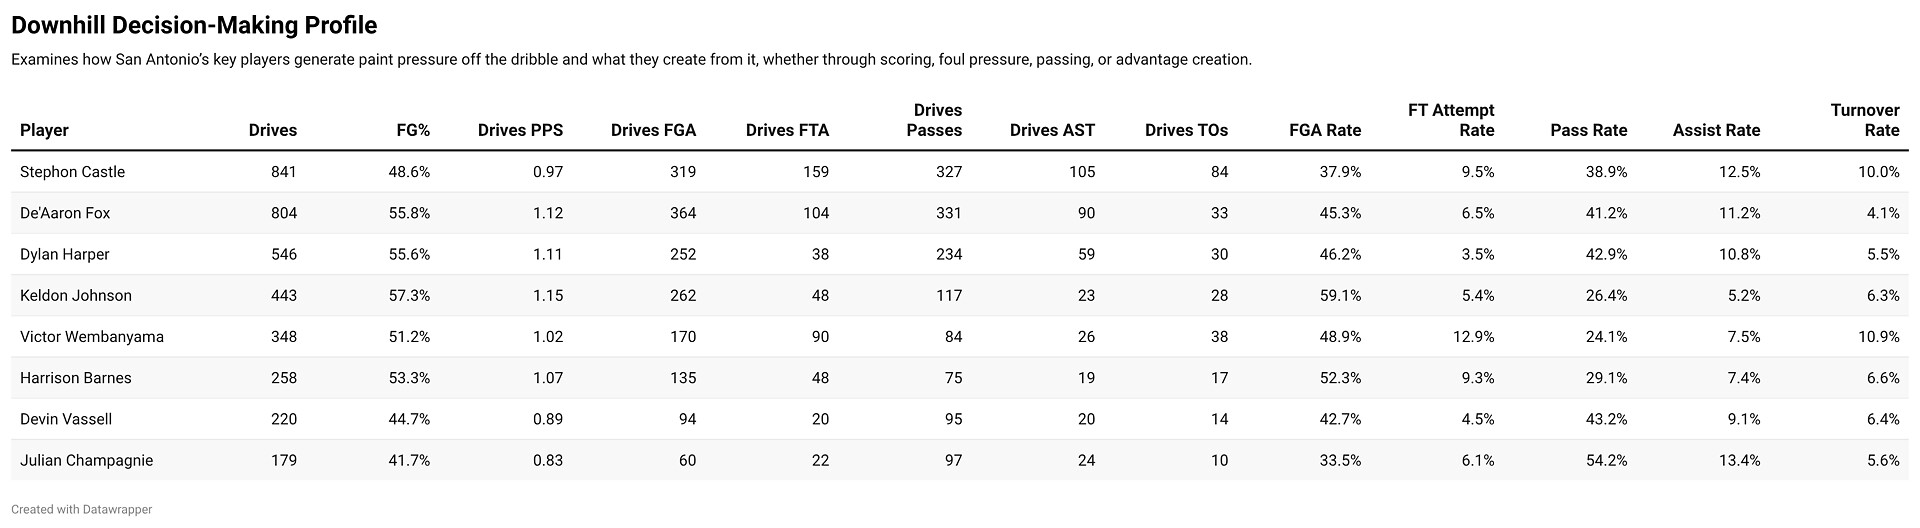Click the Drives AST header
Viewport: 1920px width, 528px height.
coord(1052,130)
